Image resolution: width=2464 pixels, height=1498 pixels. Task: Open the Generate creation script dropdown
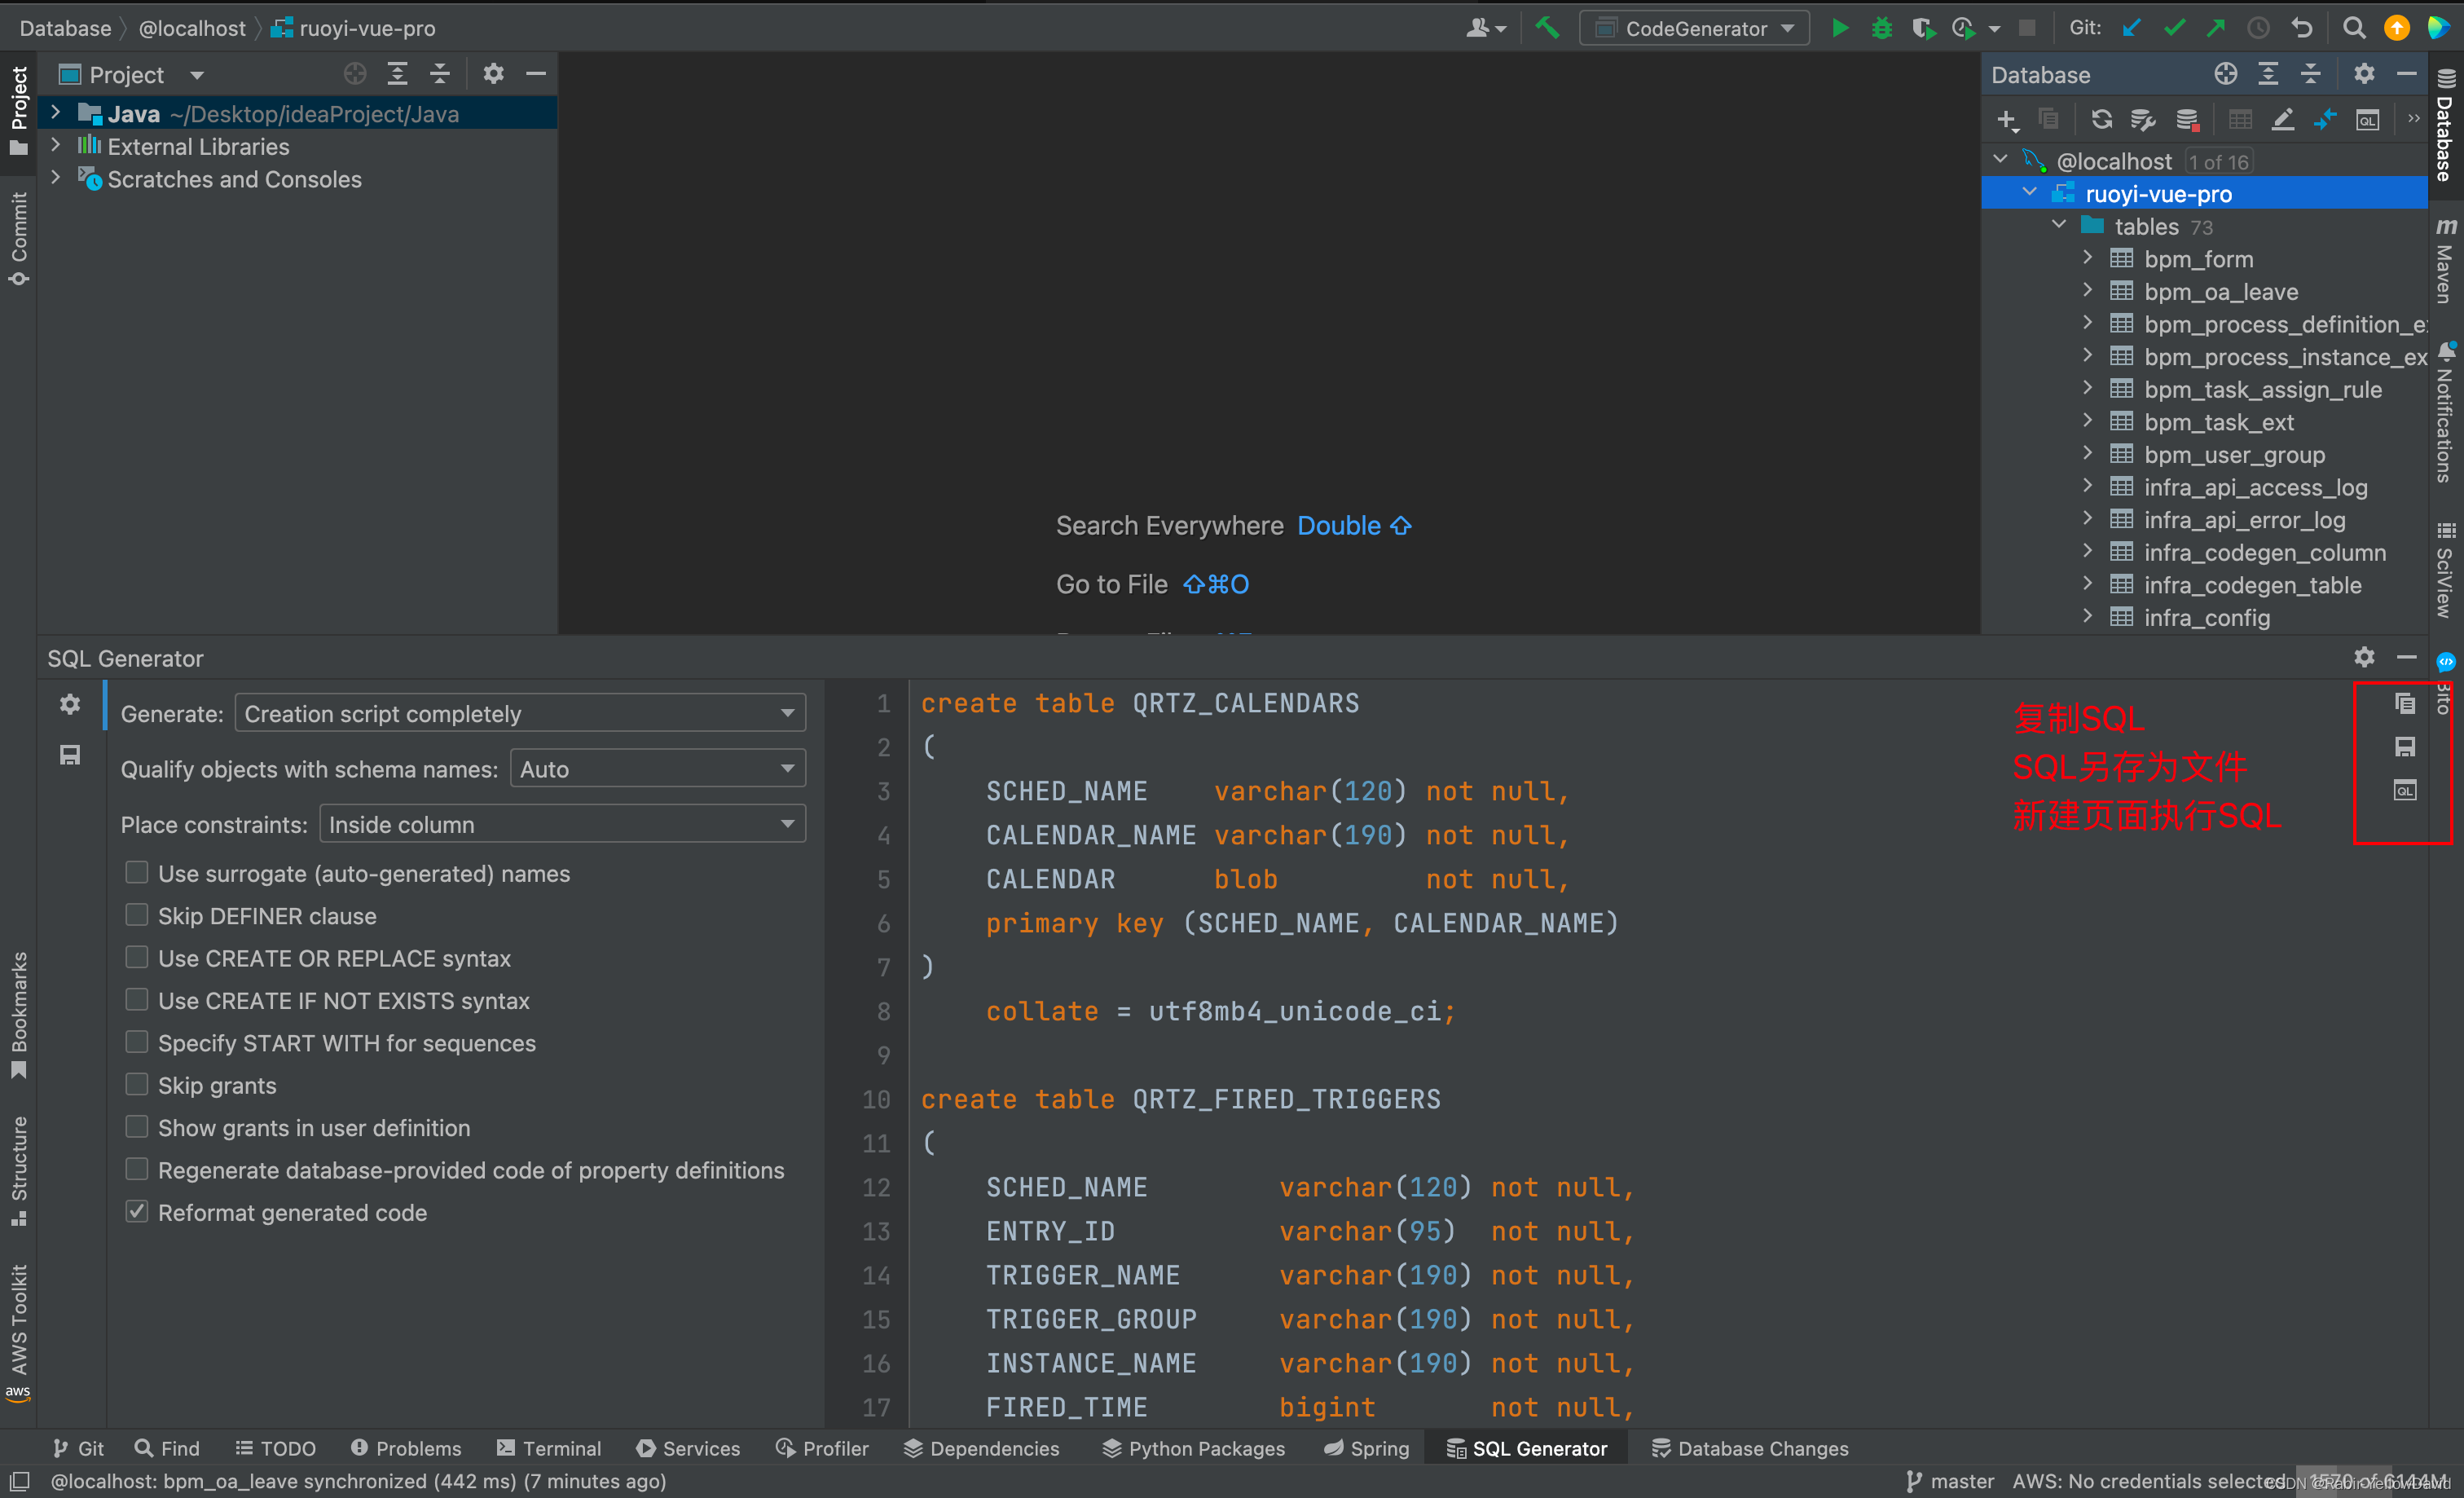click(519, 713)
